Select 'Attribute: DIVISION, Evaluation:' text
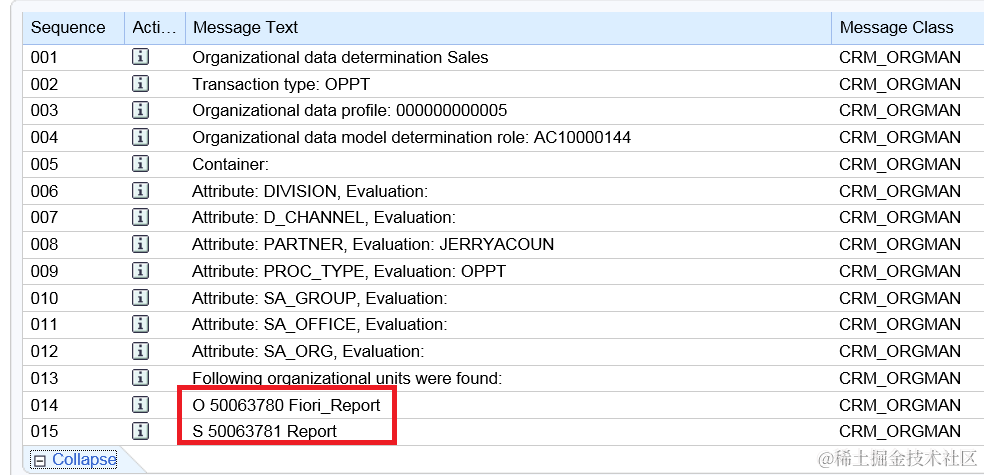 310,191
